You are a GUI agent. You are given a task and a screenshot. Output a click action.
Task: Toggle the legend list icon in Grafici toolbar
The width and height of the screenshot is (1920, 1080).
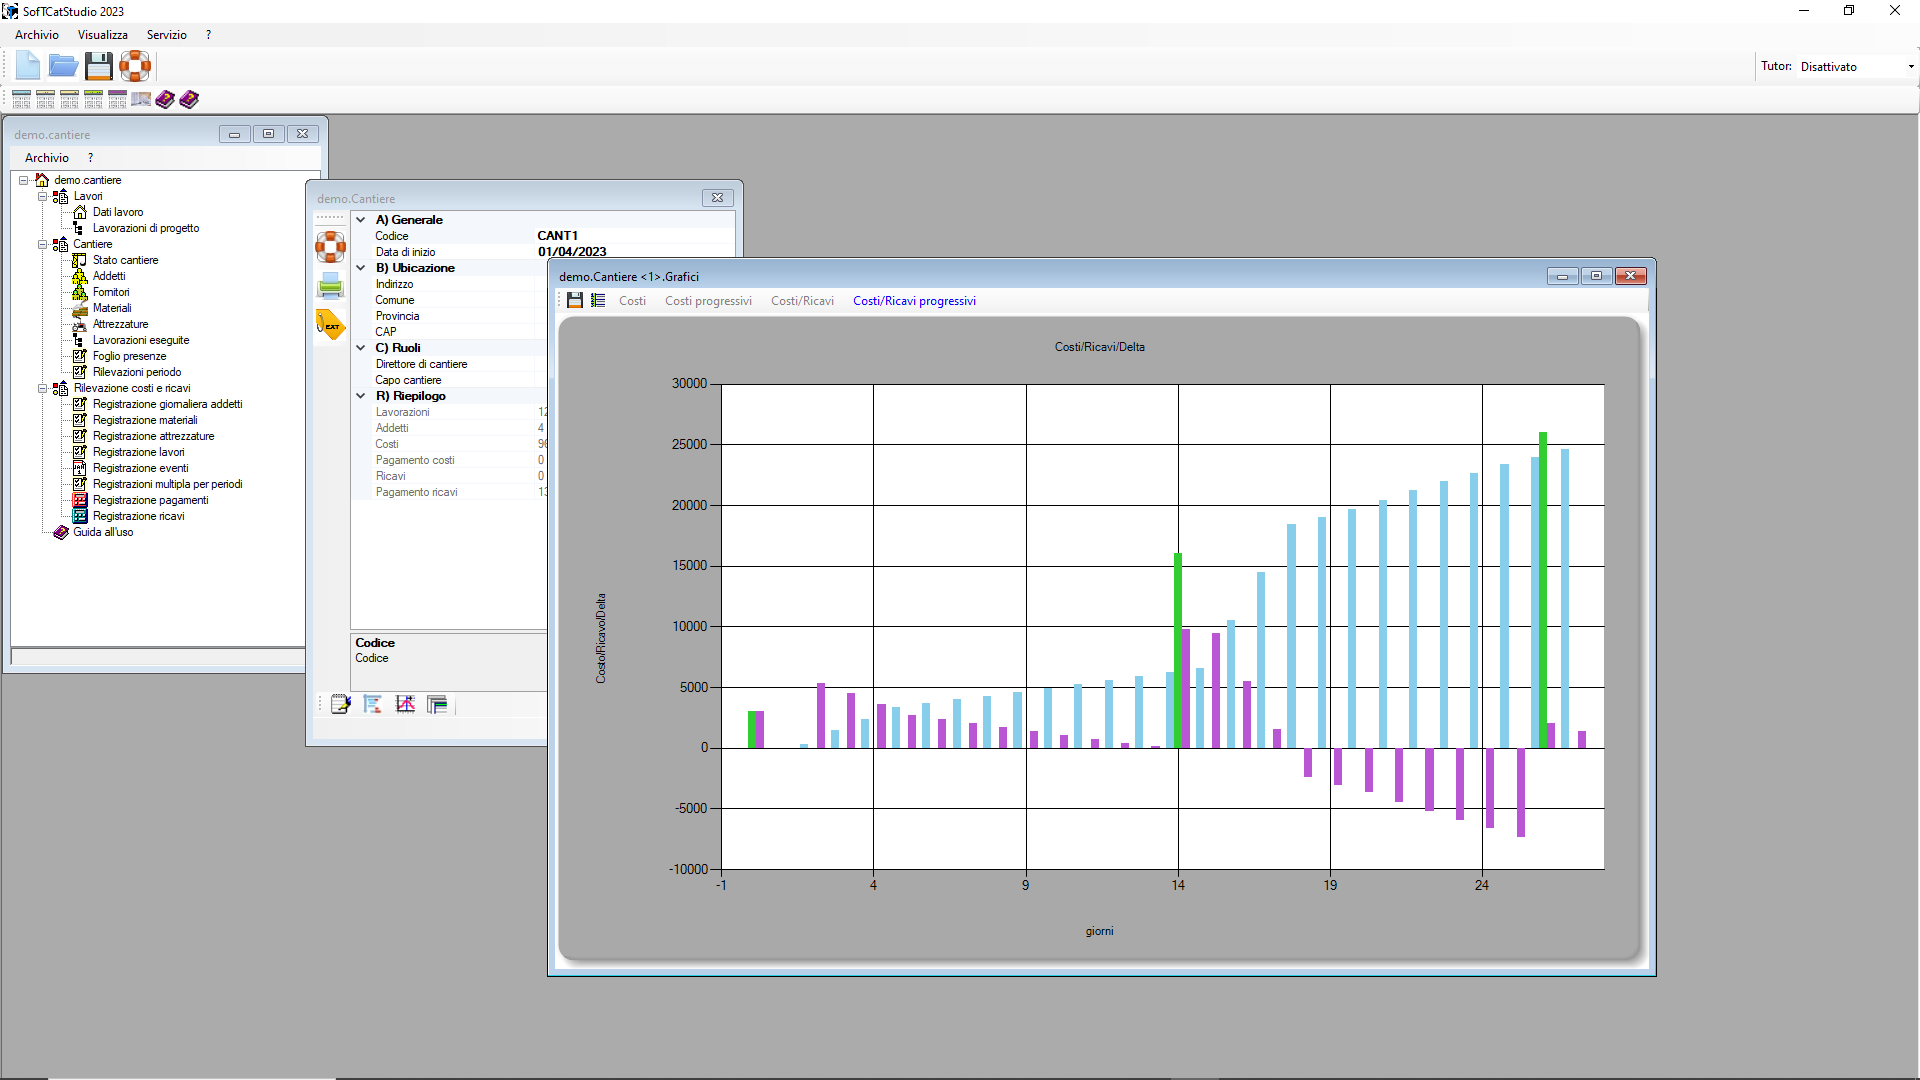[x=598, y=300]
